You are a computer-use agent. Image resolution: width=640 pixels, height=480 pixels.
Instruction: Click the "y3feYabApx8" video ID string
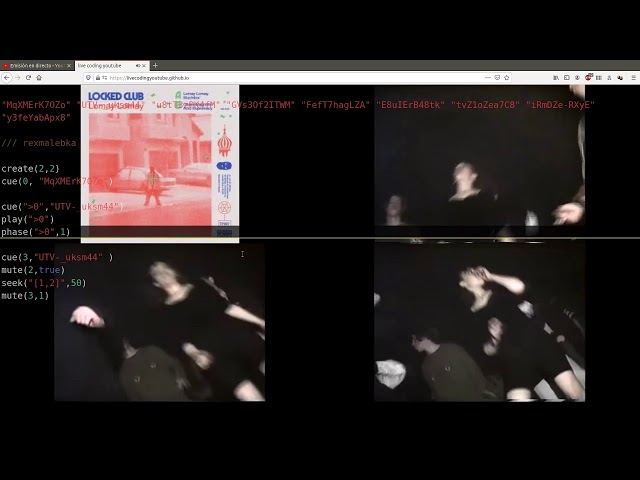pos(36,118)
